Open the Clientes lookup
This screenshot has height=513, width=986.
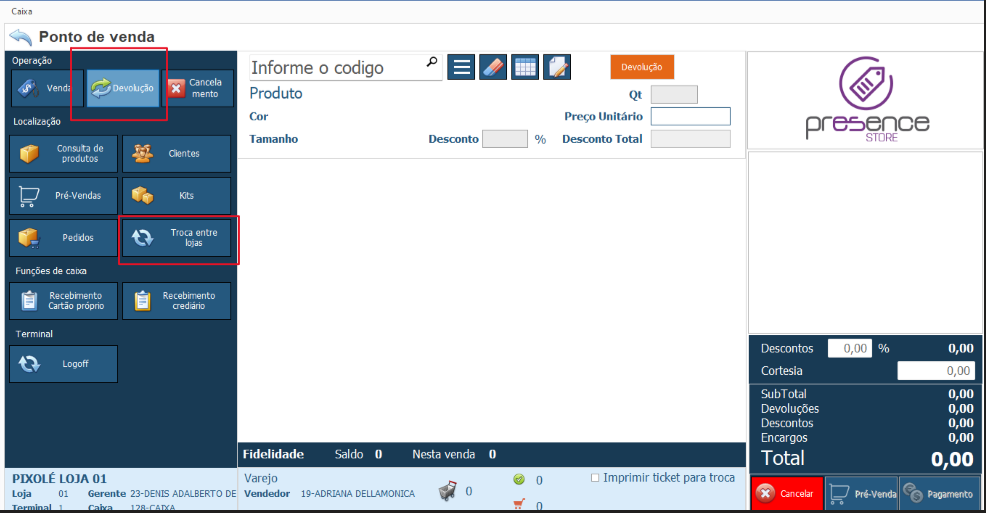(x=176, y=154)
